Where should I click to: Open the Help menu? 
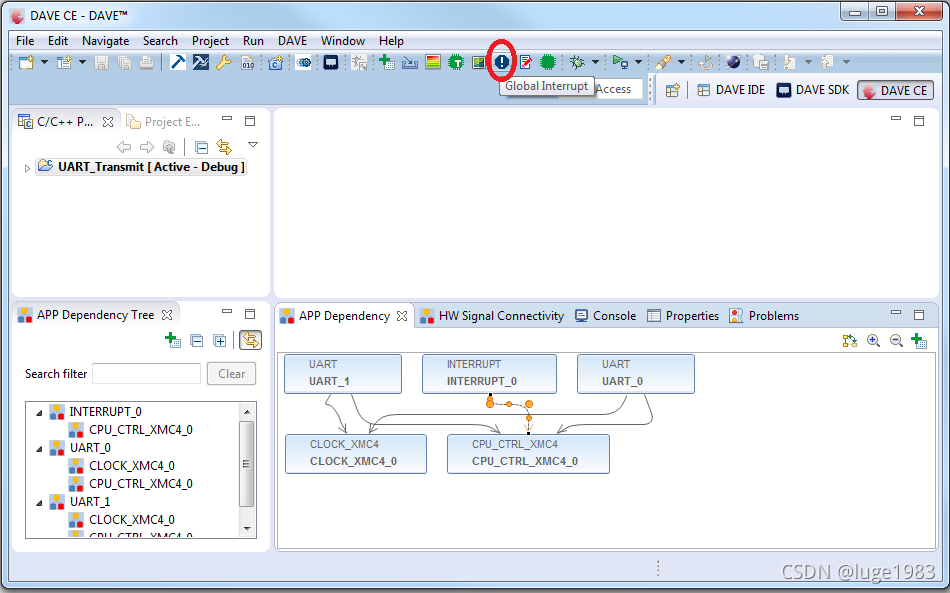pos(391,41)
